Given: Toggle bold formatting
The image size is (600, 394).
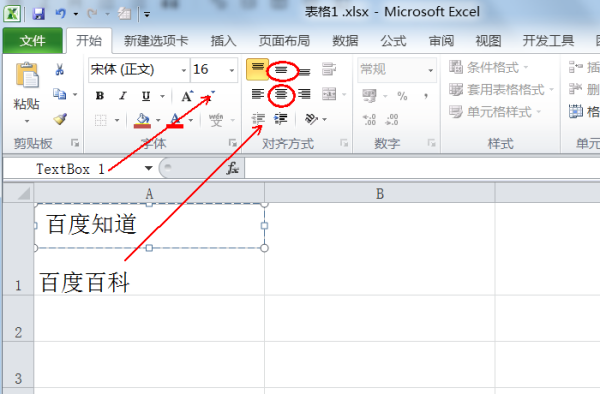Looking at the screenshot, I should pyautogui.click(x=100, y=96).
